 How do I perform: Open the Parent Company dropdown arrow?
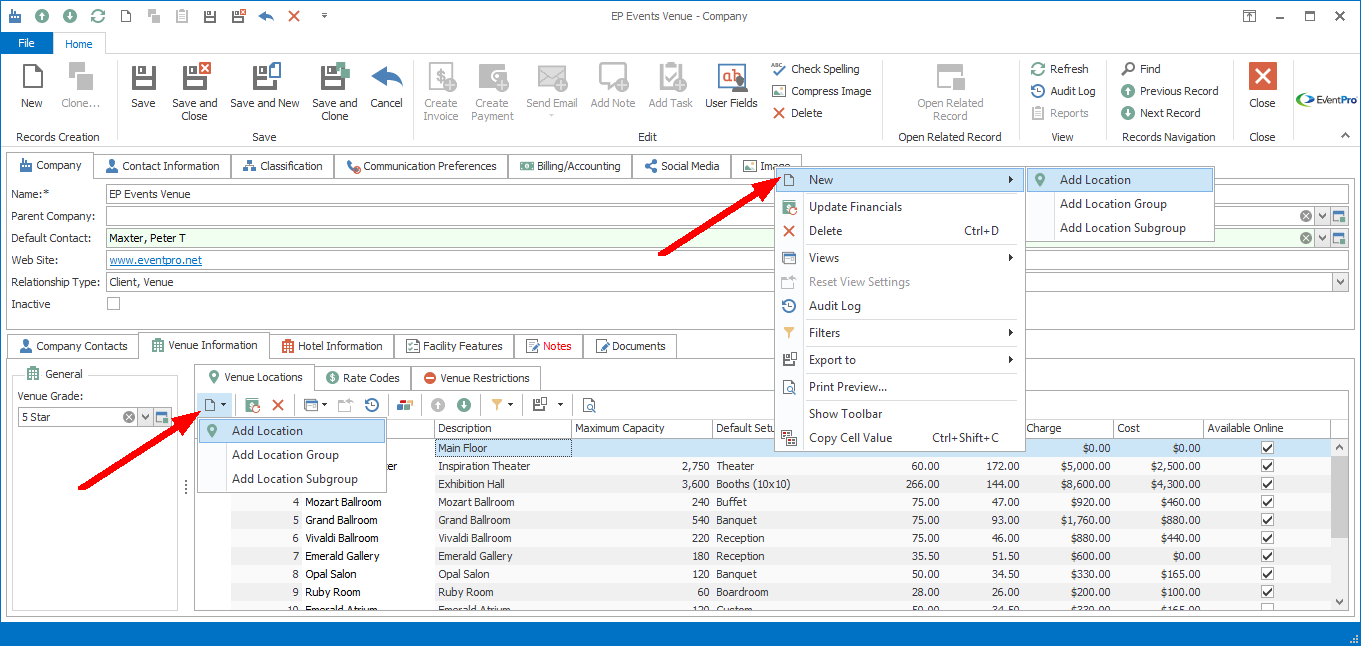[1322, 216]
